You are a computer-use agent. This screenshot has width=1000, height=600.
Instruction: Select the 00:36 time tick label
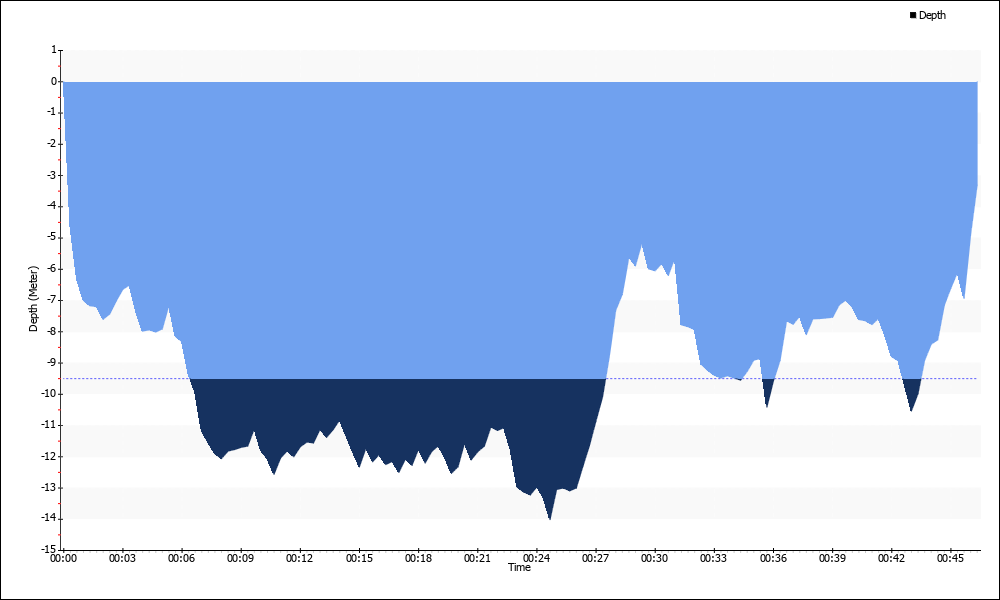click(x=773, y=559)
